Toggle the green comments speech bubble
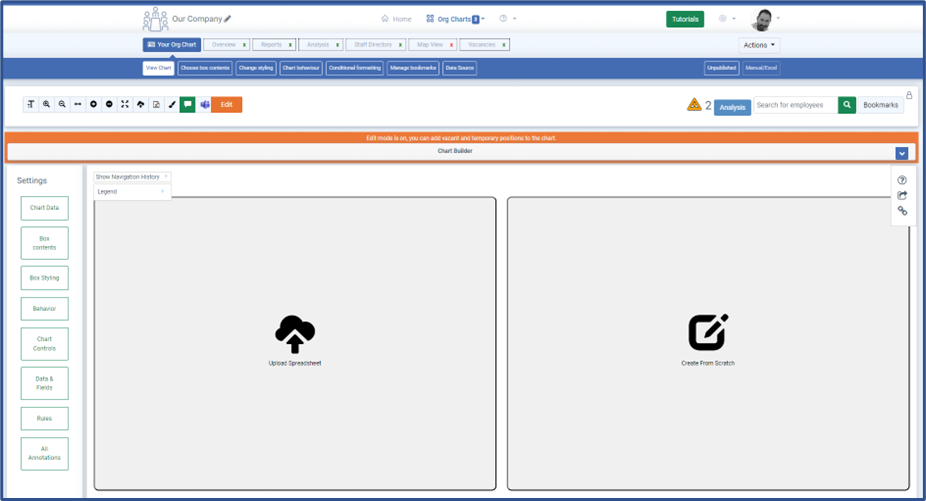 (188, 104)
